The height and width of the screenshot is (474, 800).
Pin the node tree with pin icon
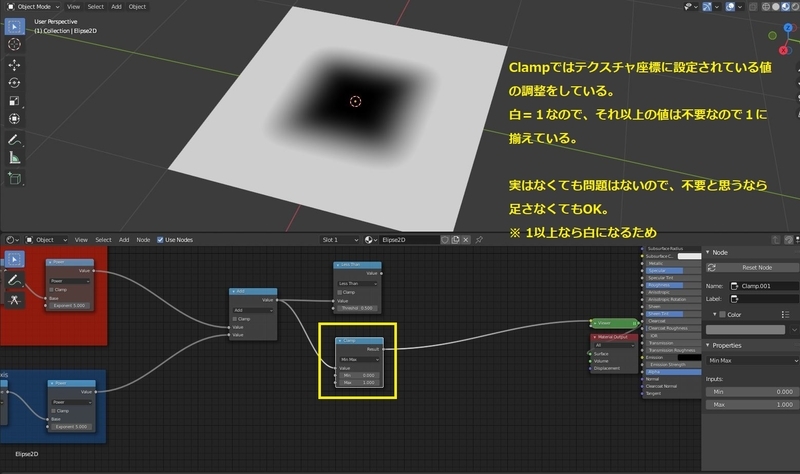pos(479,240)
